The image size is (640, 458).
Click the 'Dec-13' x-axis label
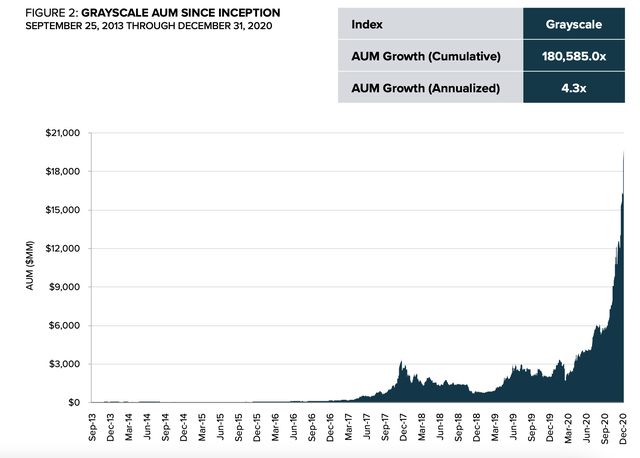111,427
